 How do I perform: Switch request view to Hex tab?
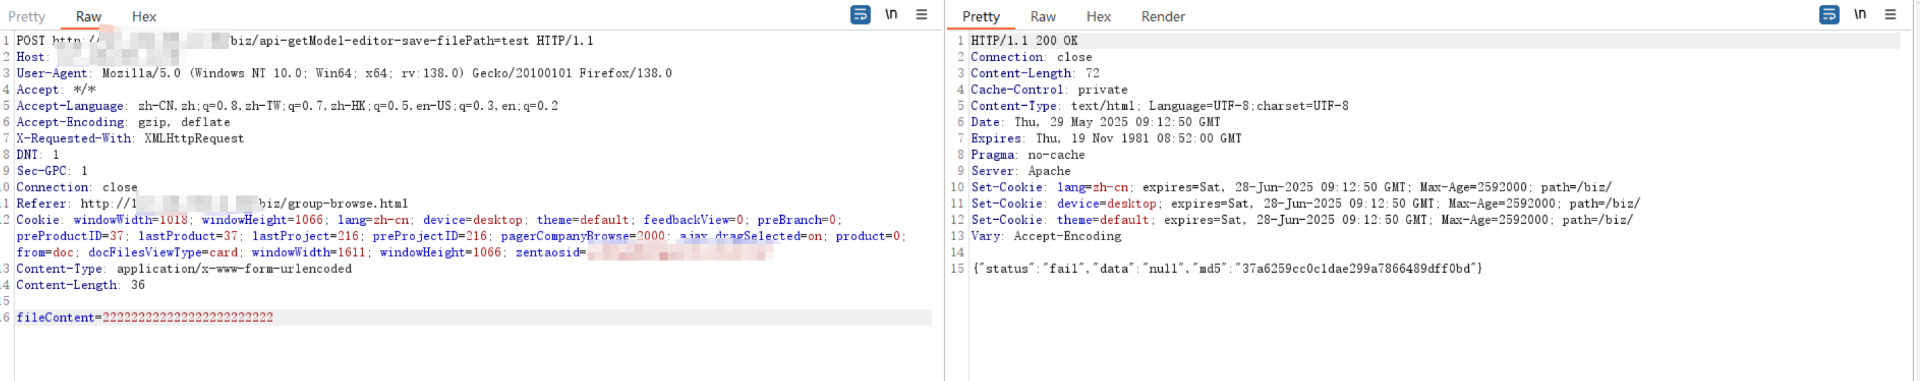coord(144,17)
